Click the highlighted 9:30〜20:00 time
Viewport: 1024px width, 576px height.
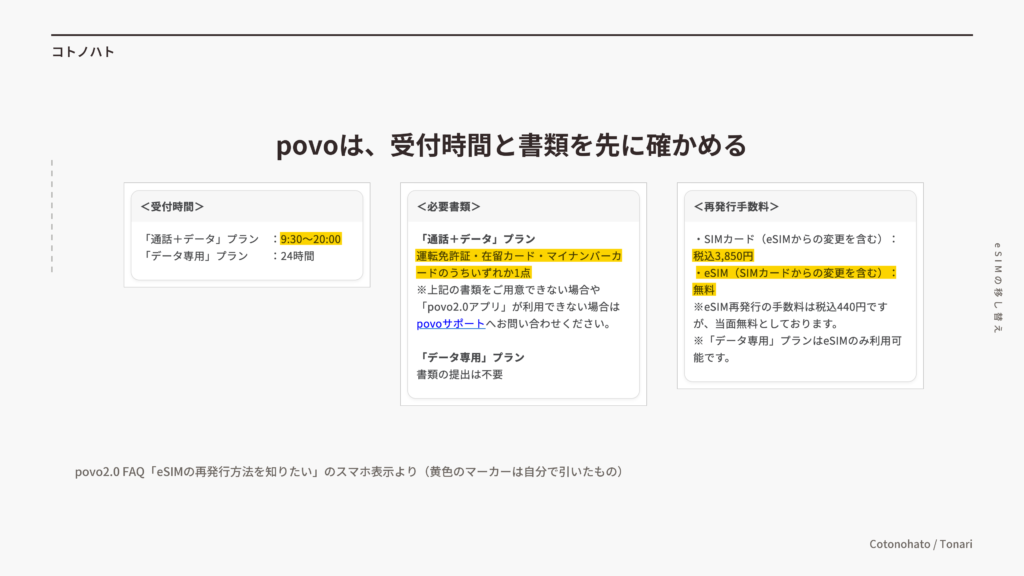coord(311,239)
